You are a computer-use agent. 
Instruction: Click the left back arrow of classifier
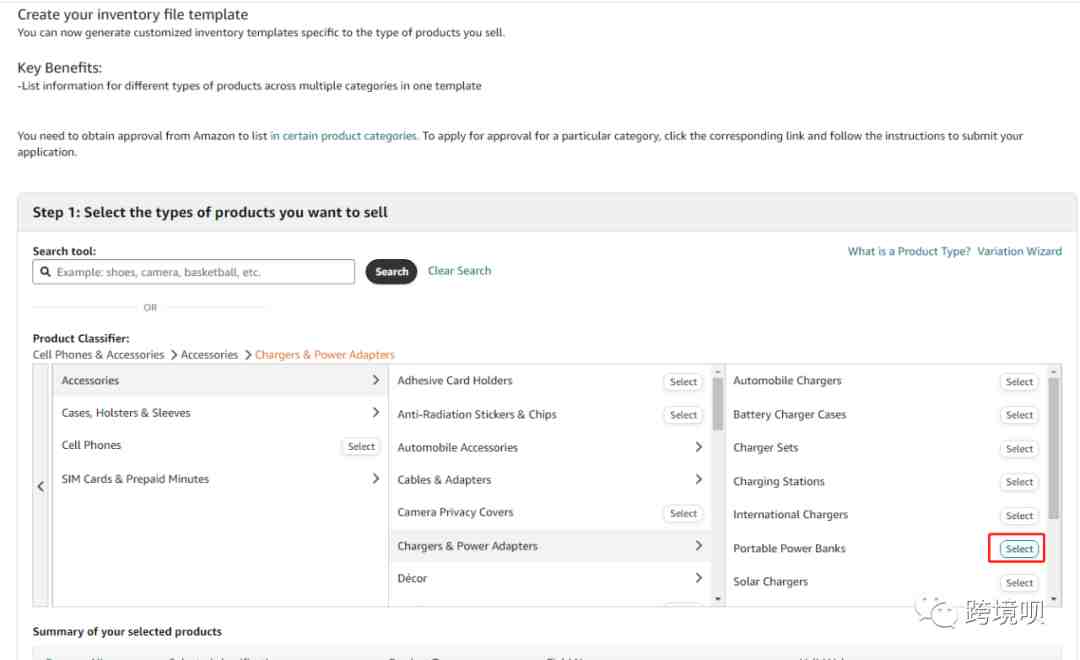(41, 486)
